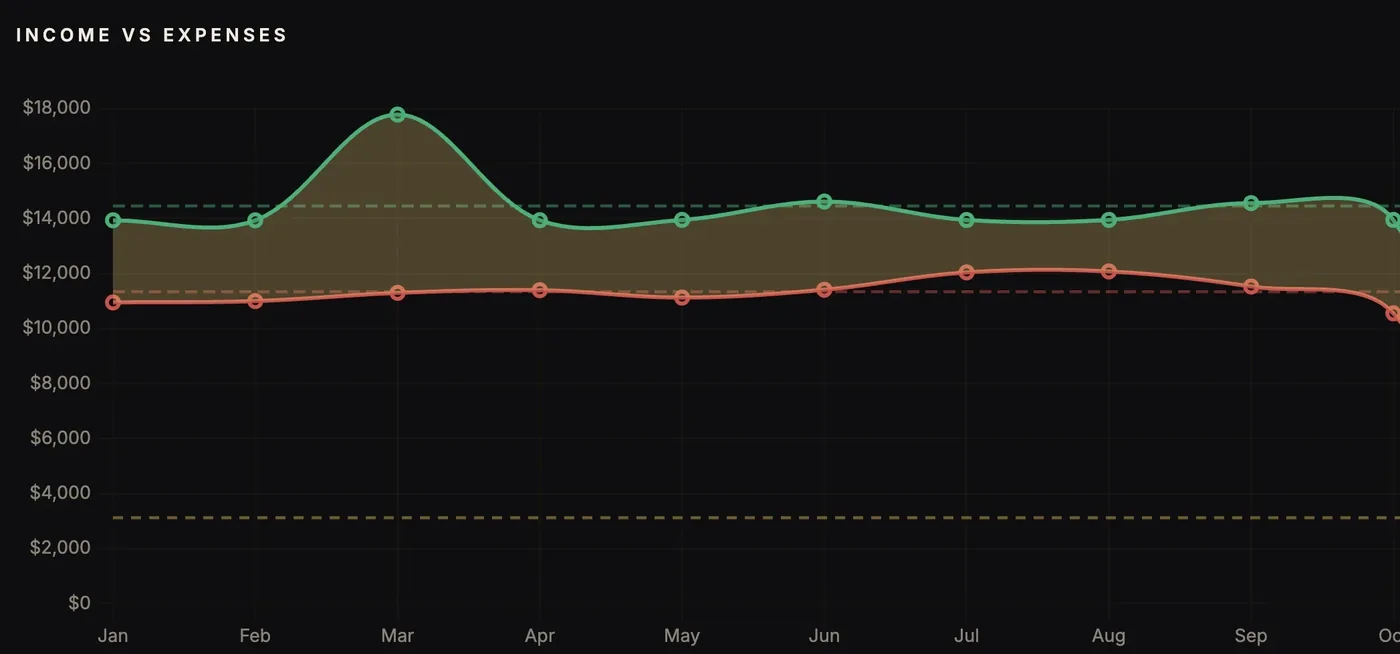Click the expenses data point for June
The image size is (1400, 654).
point(824,290)
